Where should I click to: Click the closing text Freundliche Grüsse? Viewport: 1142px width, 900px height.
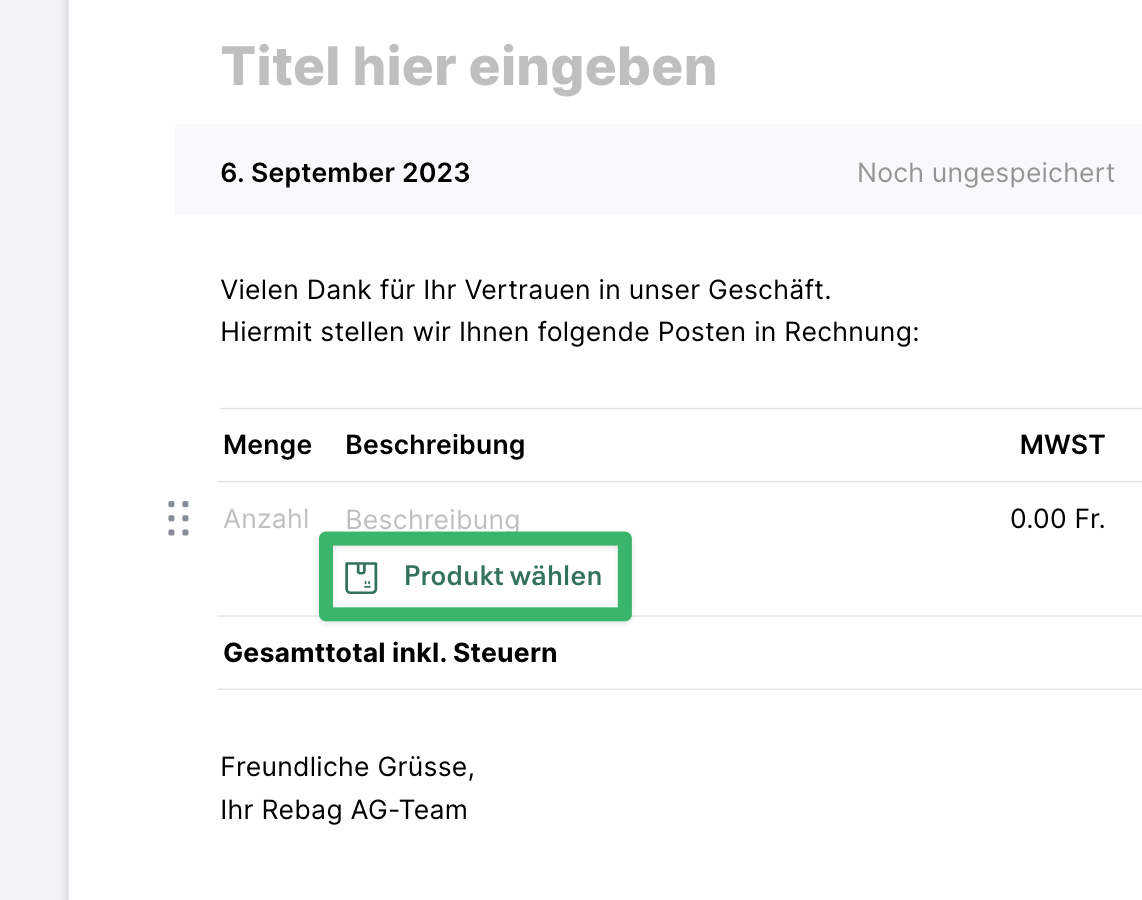[348, 767]
